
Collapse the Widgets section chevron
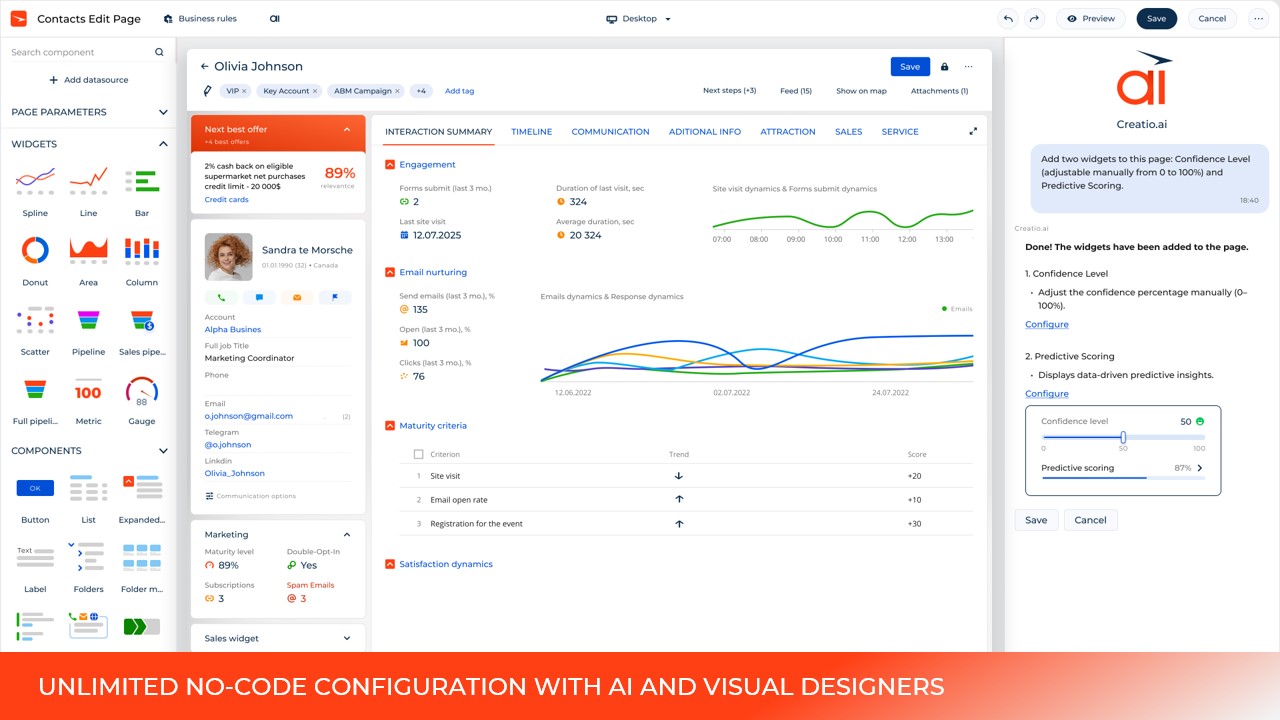(163, 144)
